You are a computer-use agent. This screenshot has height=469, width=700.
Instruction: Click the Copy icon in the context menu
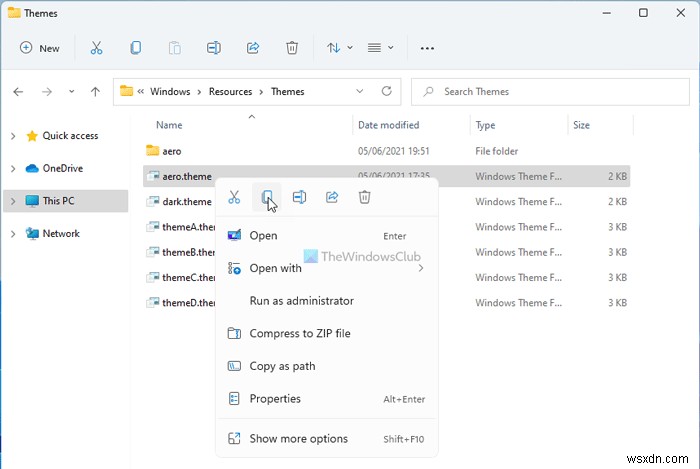coord(267,197)
